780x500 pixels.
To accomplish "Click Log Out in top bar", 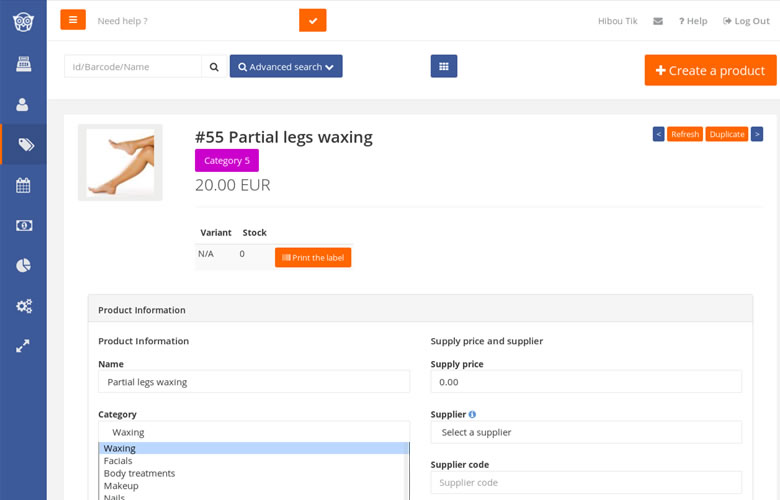I will point(746,21).
